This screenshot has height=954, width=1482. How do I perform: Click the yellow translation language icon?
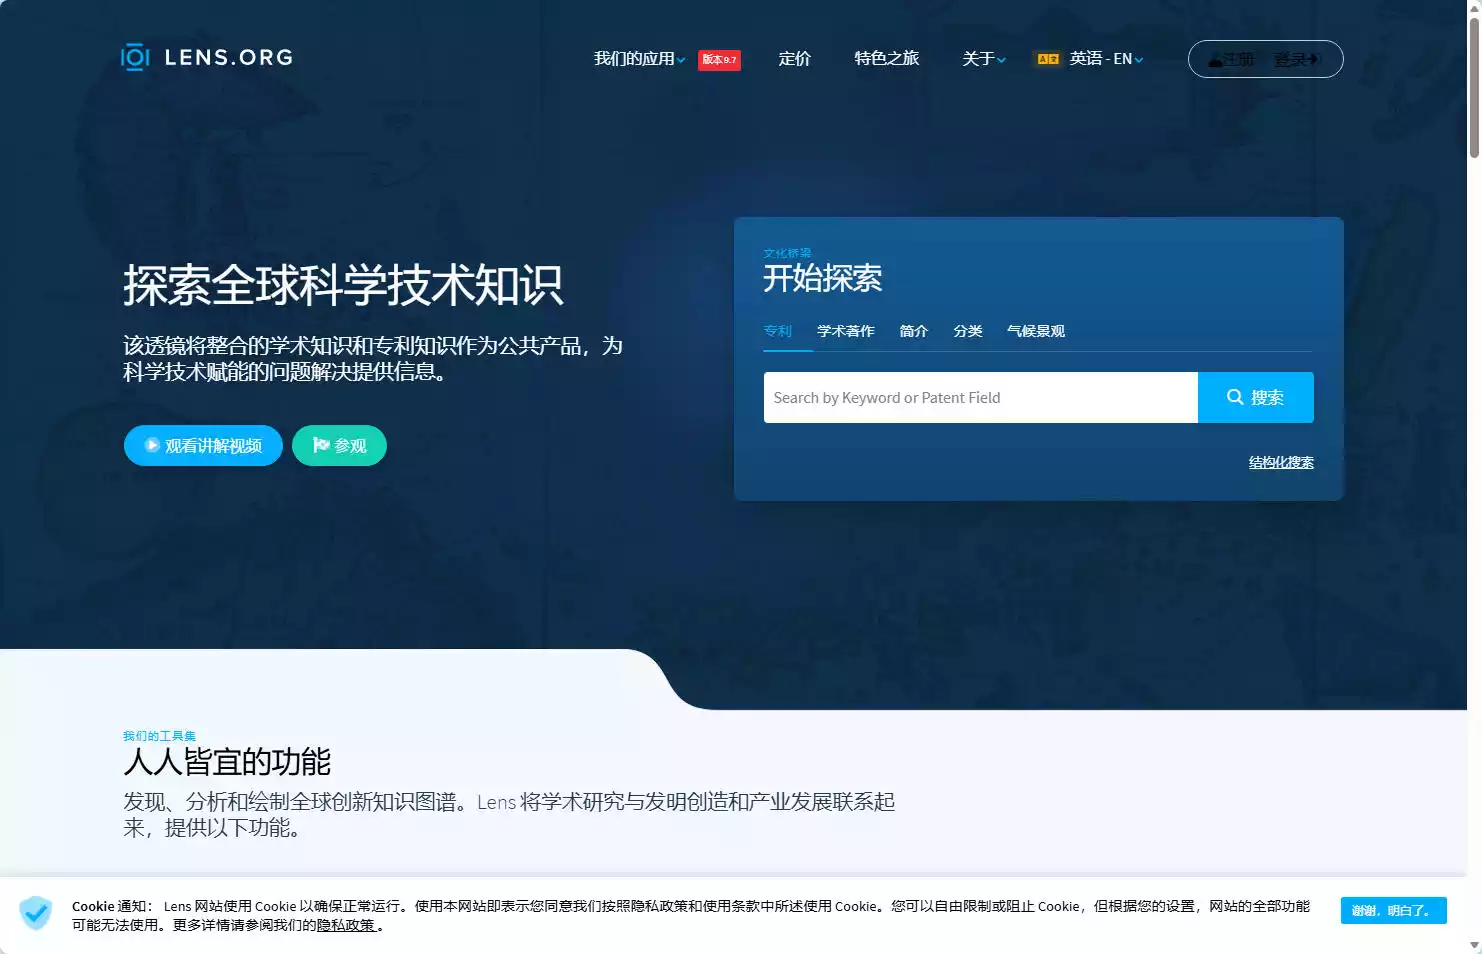point(1048,59)
